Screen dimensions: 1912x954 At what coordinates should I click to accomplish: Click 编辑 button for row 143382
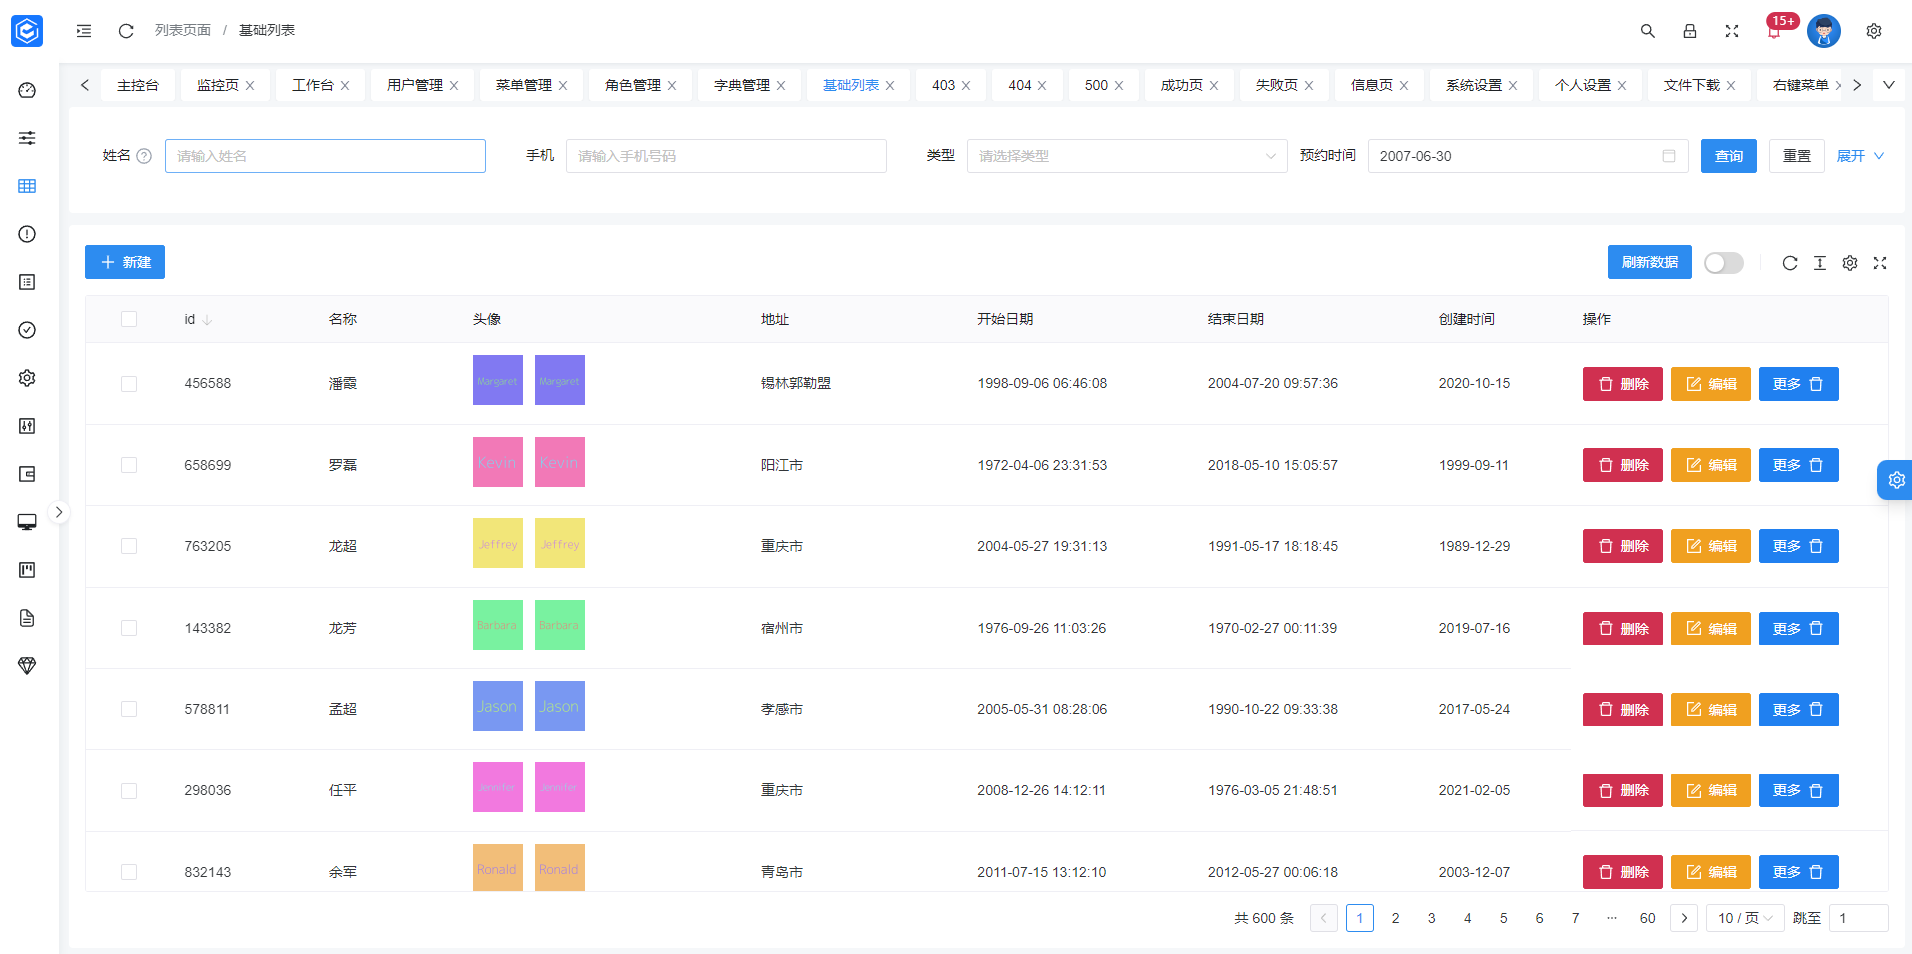[1711, 629]
